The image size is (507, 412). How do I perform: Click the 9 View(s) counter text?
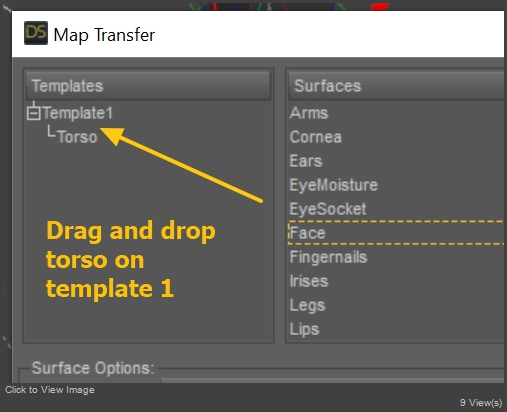[481, 403]
